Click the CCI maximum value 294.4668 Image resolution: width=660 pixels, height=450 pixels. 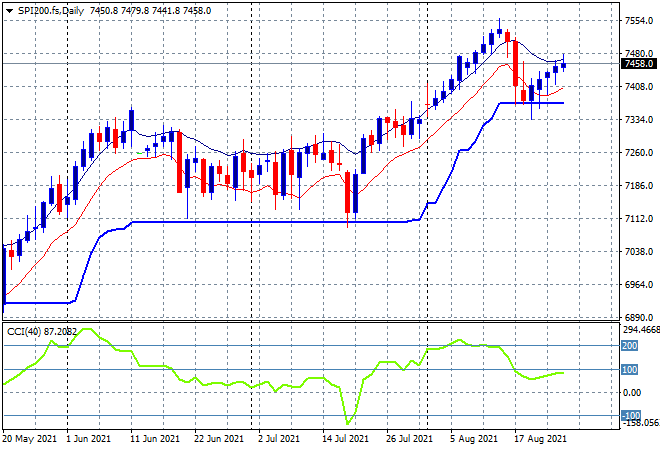coord(641,330)
